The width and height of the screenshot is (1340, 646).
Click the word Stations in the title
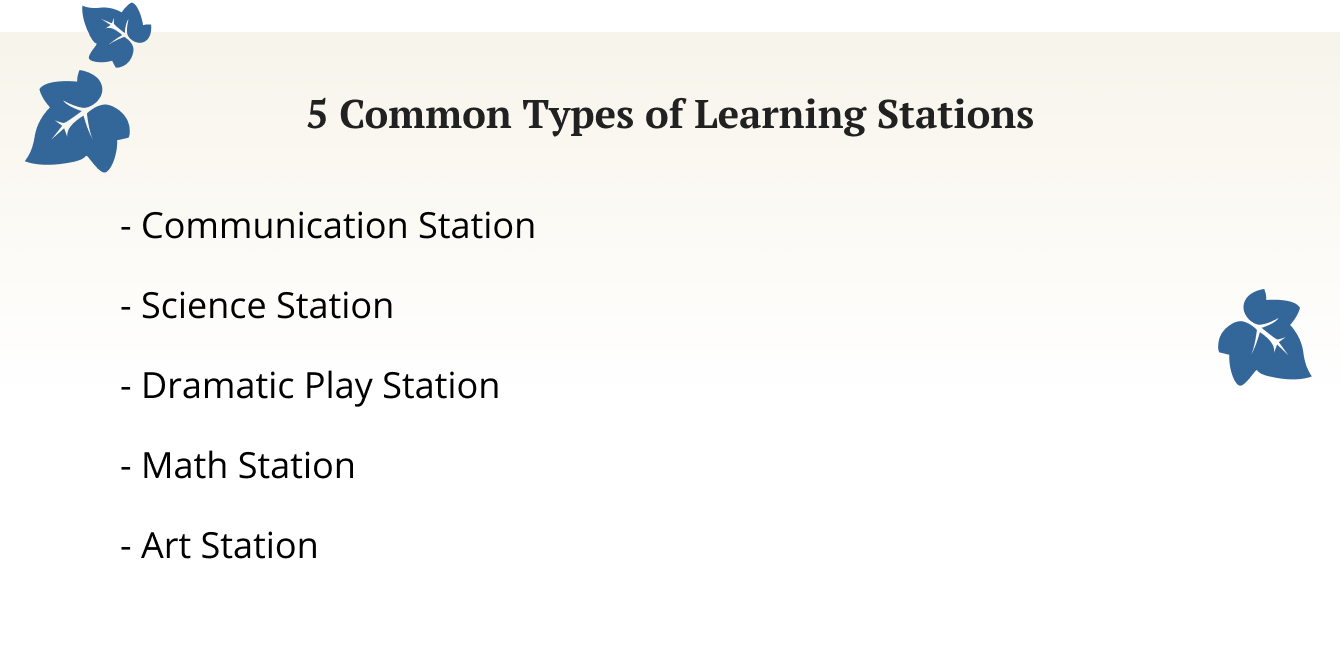955,116
